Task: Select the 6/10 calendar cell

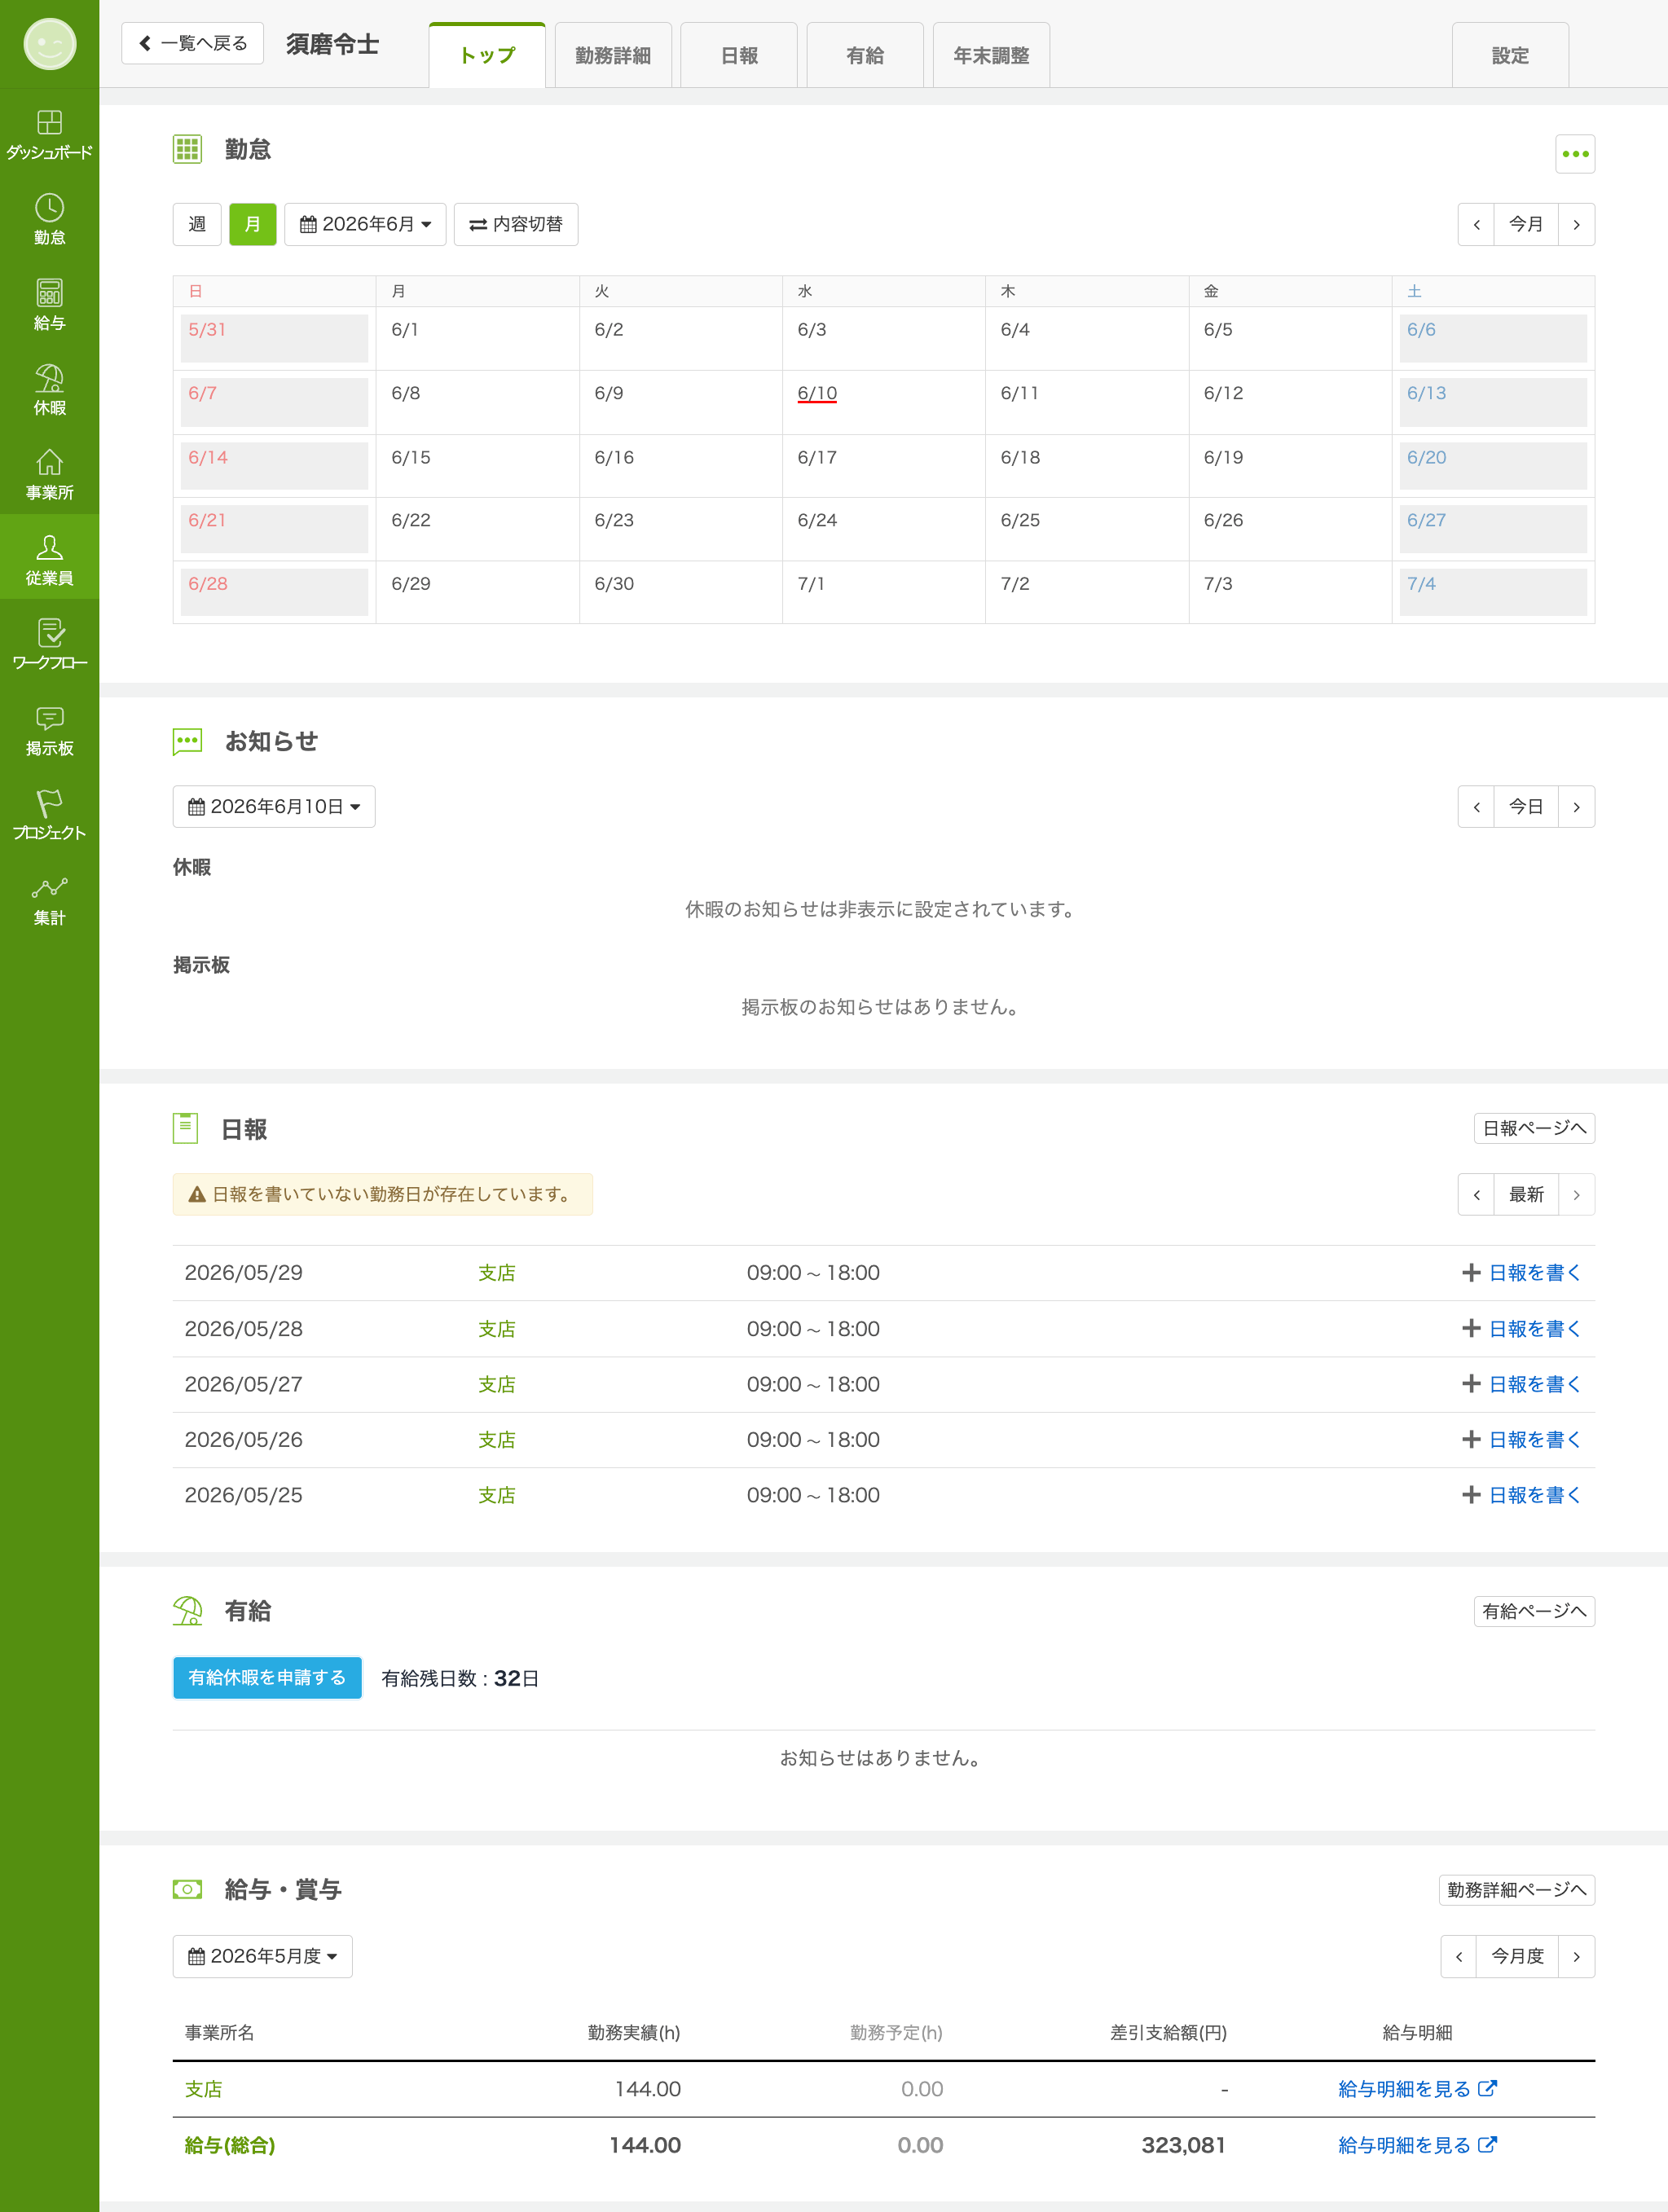Action: tap(883, 402)
